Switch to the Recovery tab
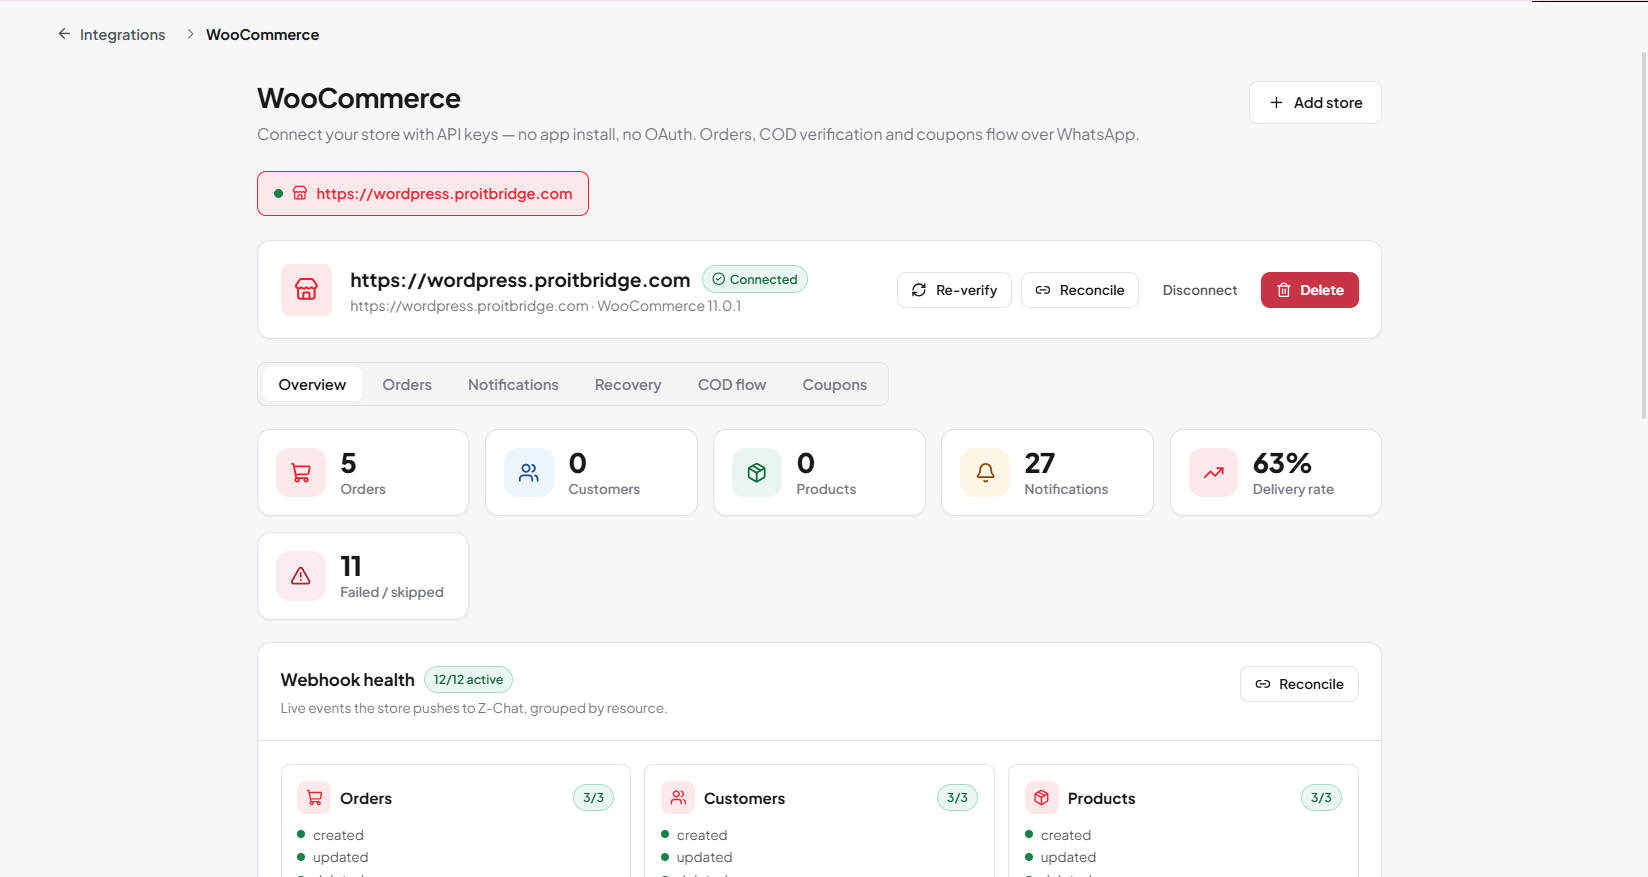 pos(628,385)
